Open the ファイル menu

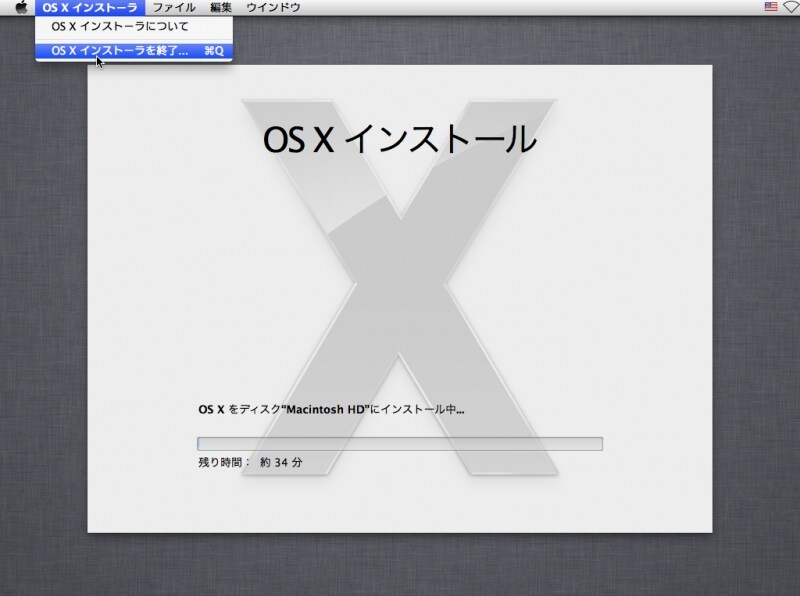[x=173, y=7]
